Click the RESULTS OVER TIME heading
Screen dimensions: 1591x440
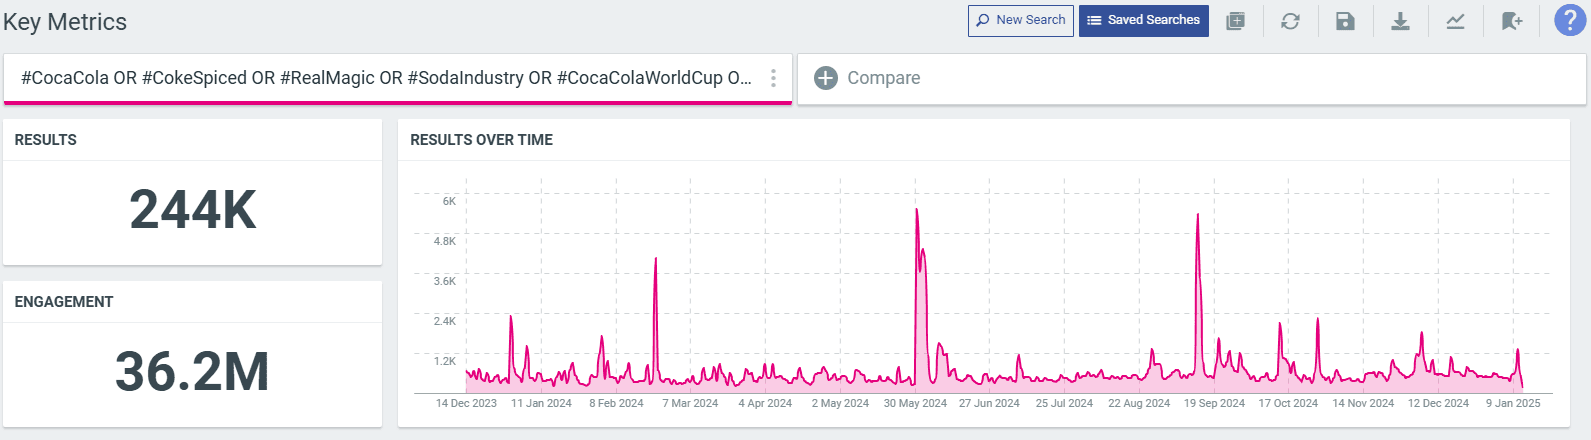point(481,140)
